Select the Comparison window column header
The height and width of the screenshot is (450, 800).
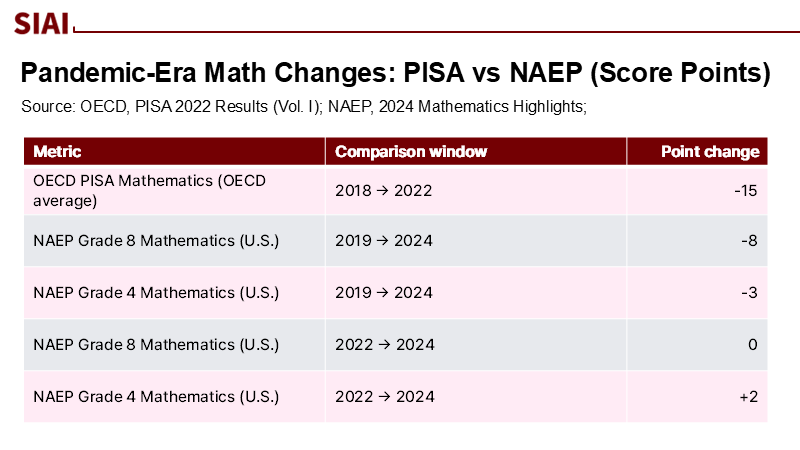pyautogui.click(x=411, y=152)
